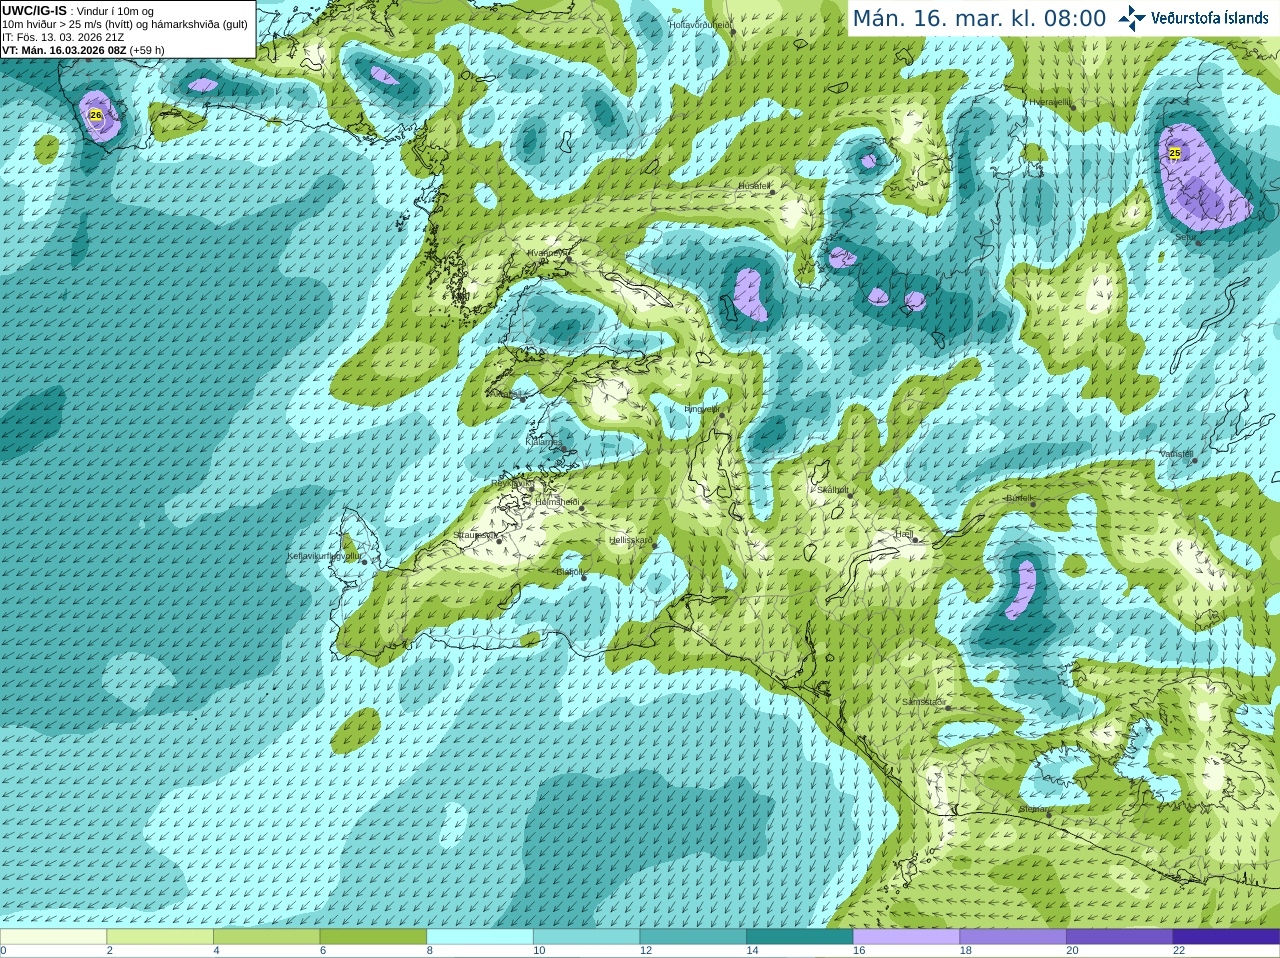
Task: Click the Keflavíkurflugvöllur station marker
Action: click(x=364, y=562)
